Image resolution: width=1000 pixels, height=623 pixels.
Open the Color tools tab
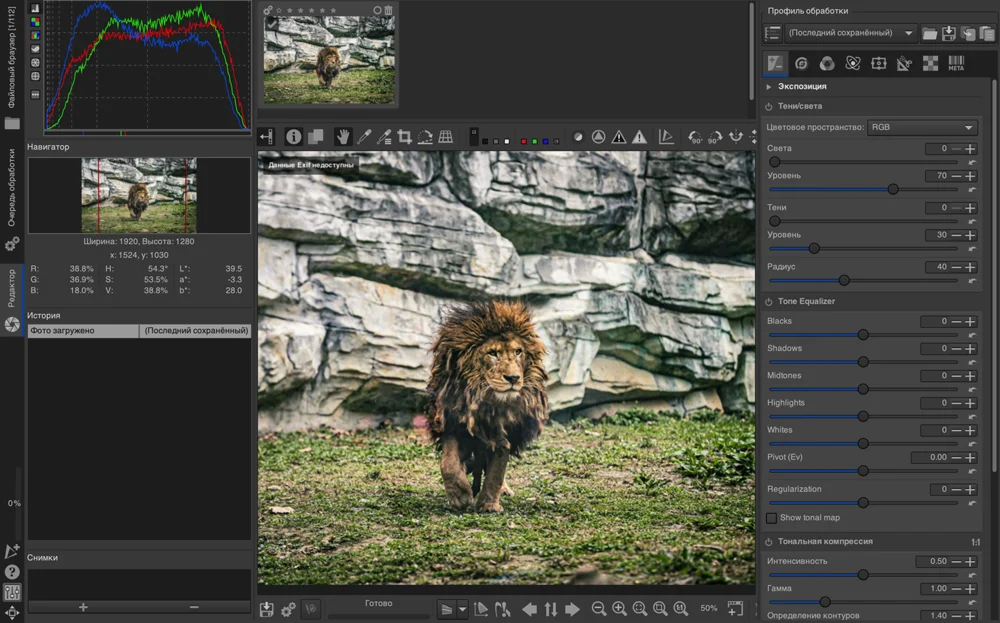[x=827, y=63]
